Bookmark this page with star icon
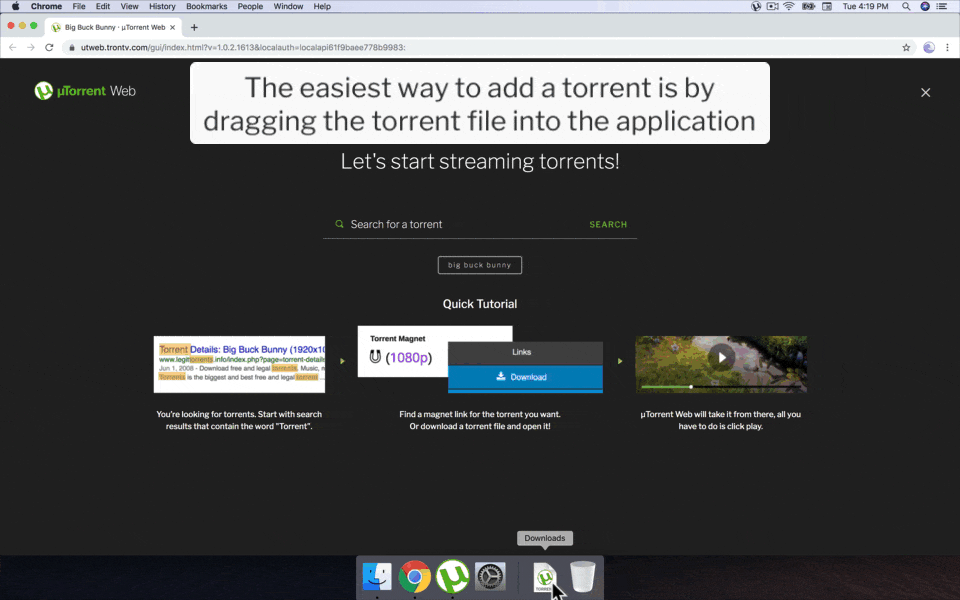Viewport: 960px width, 600px height. (906, 47)
